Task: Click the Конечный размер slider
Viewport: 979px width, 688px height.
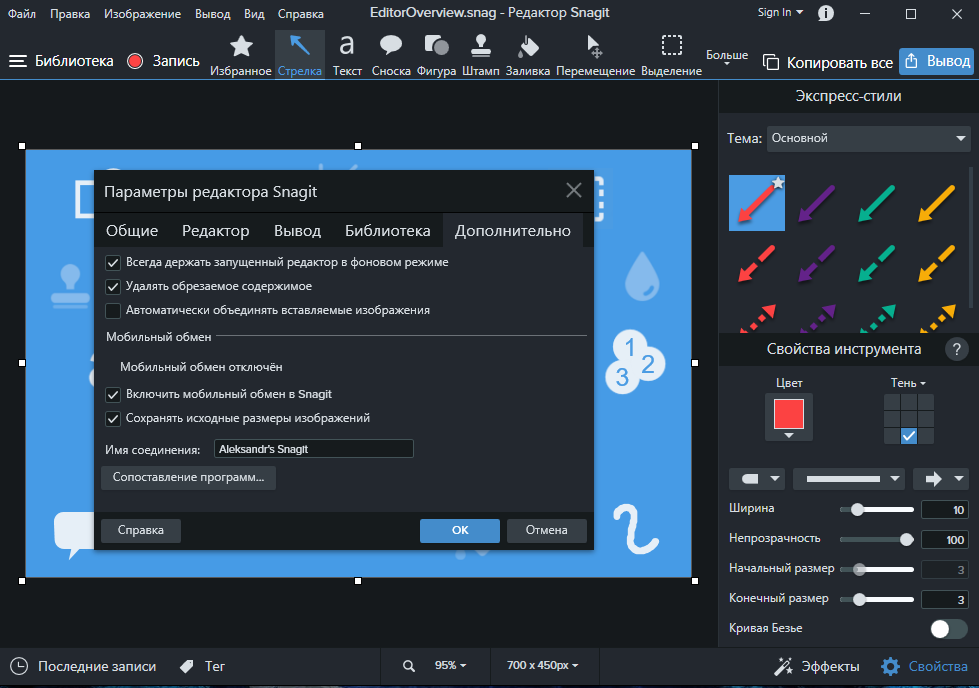Action: (x=877, y=600)
